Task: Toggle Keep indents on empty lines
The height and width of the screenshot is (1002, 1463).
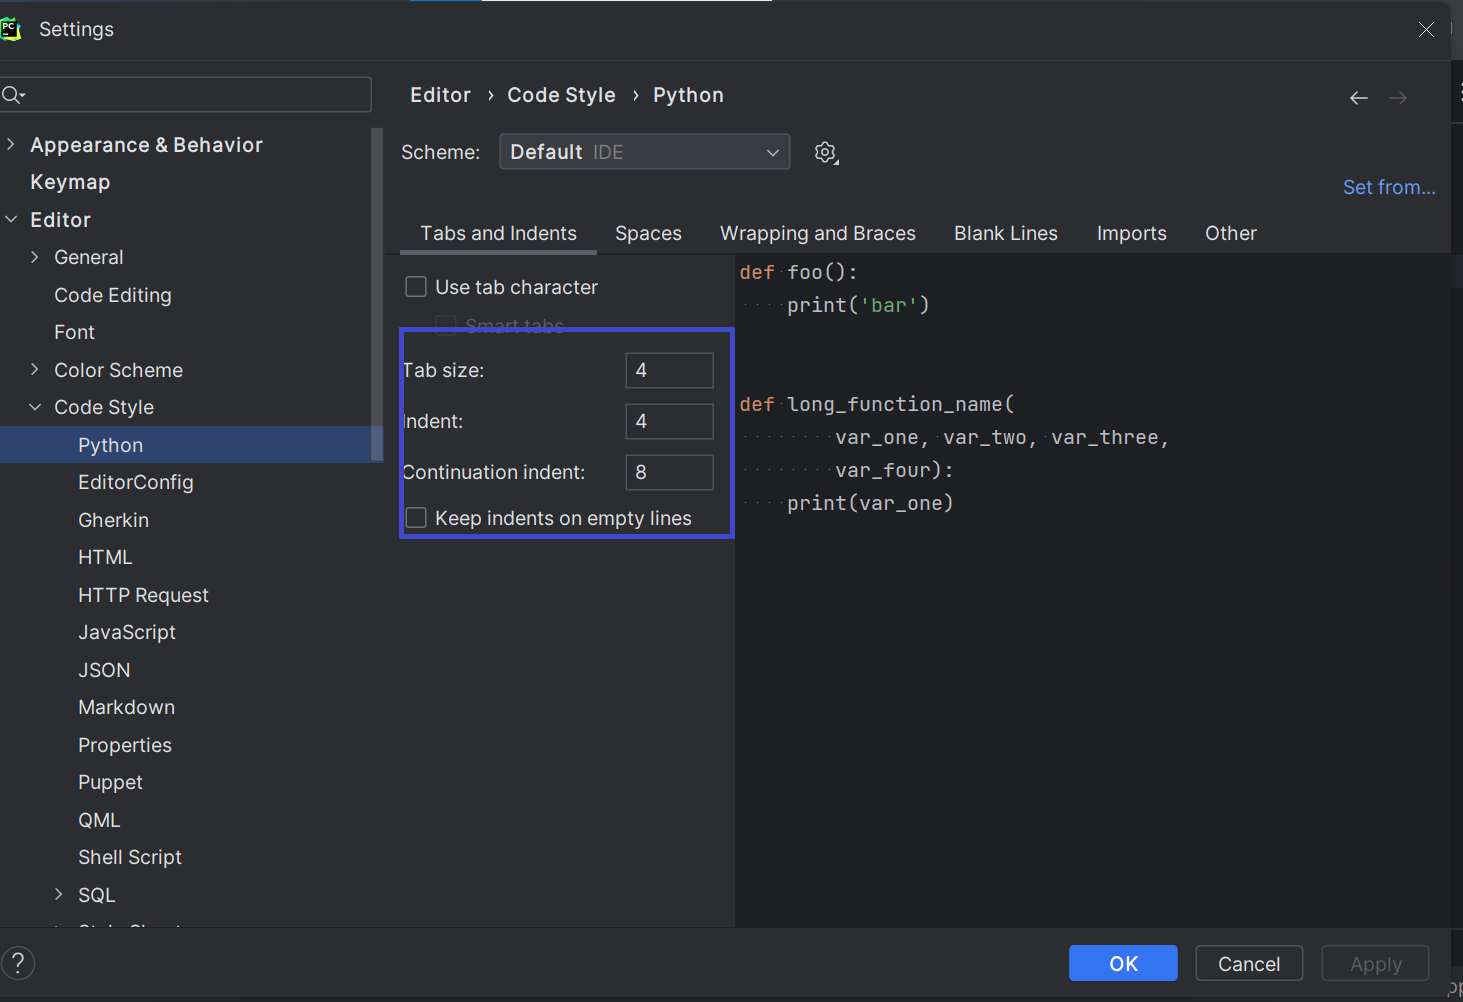Action: pyautogui.click(x=416, y=518)
